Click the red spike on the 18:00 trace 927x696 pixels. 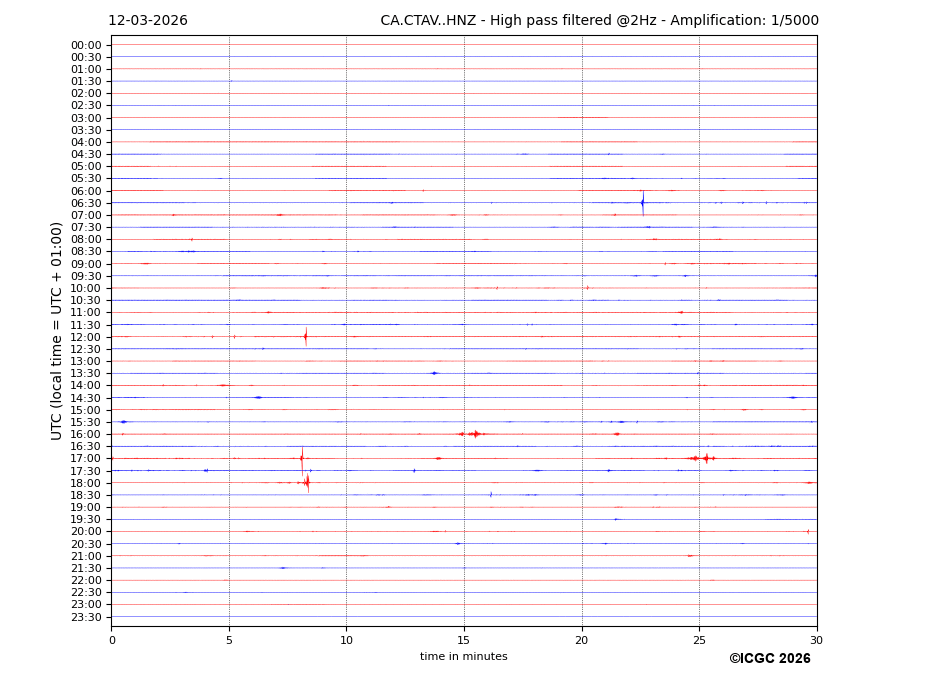coord(307,483)
